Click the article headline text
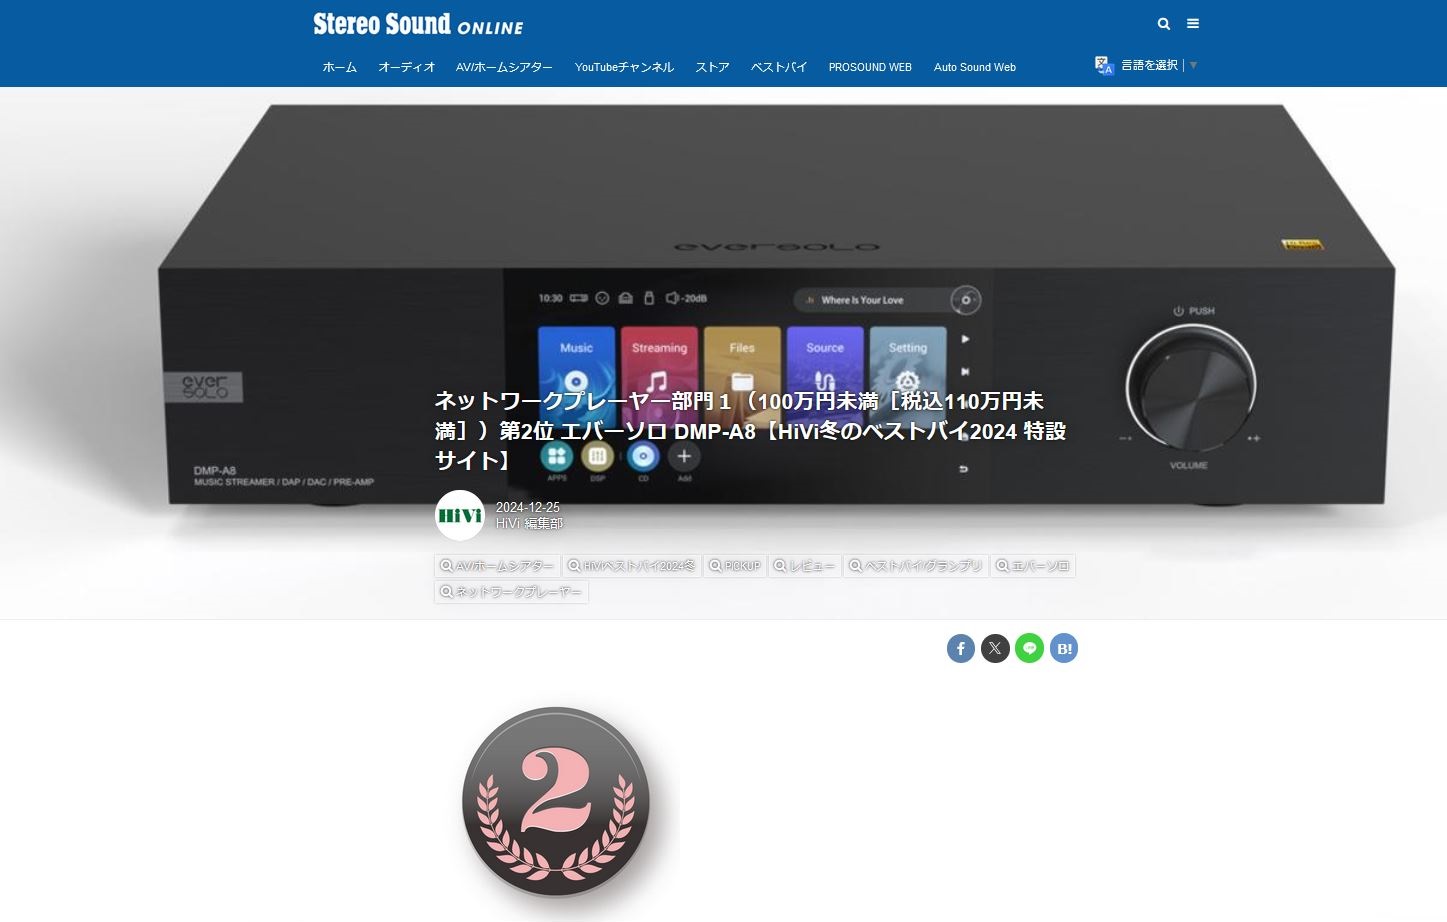This screenshot has height=922, width=1447. point(750,430)
